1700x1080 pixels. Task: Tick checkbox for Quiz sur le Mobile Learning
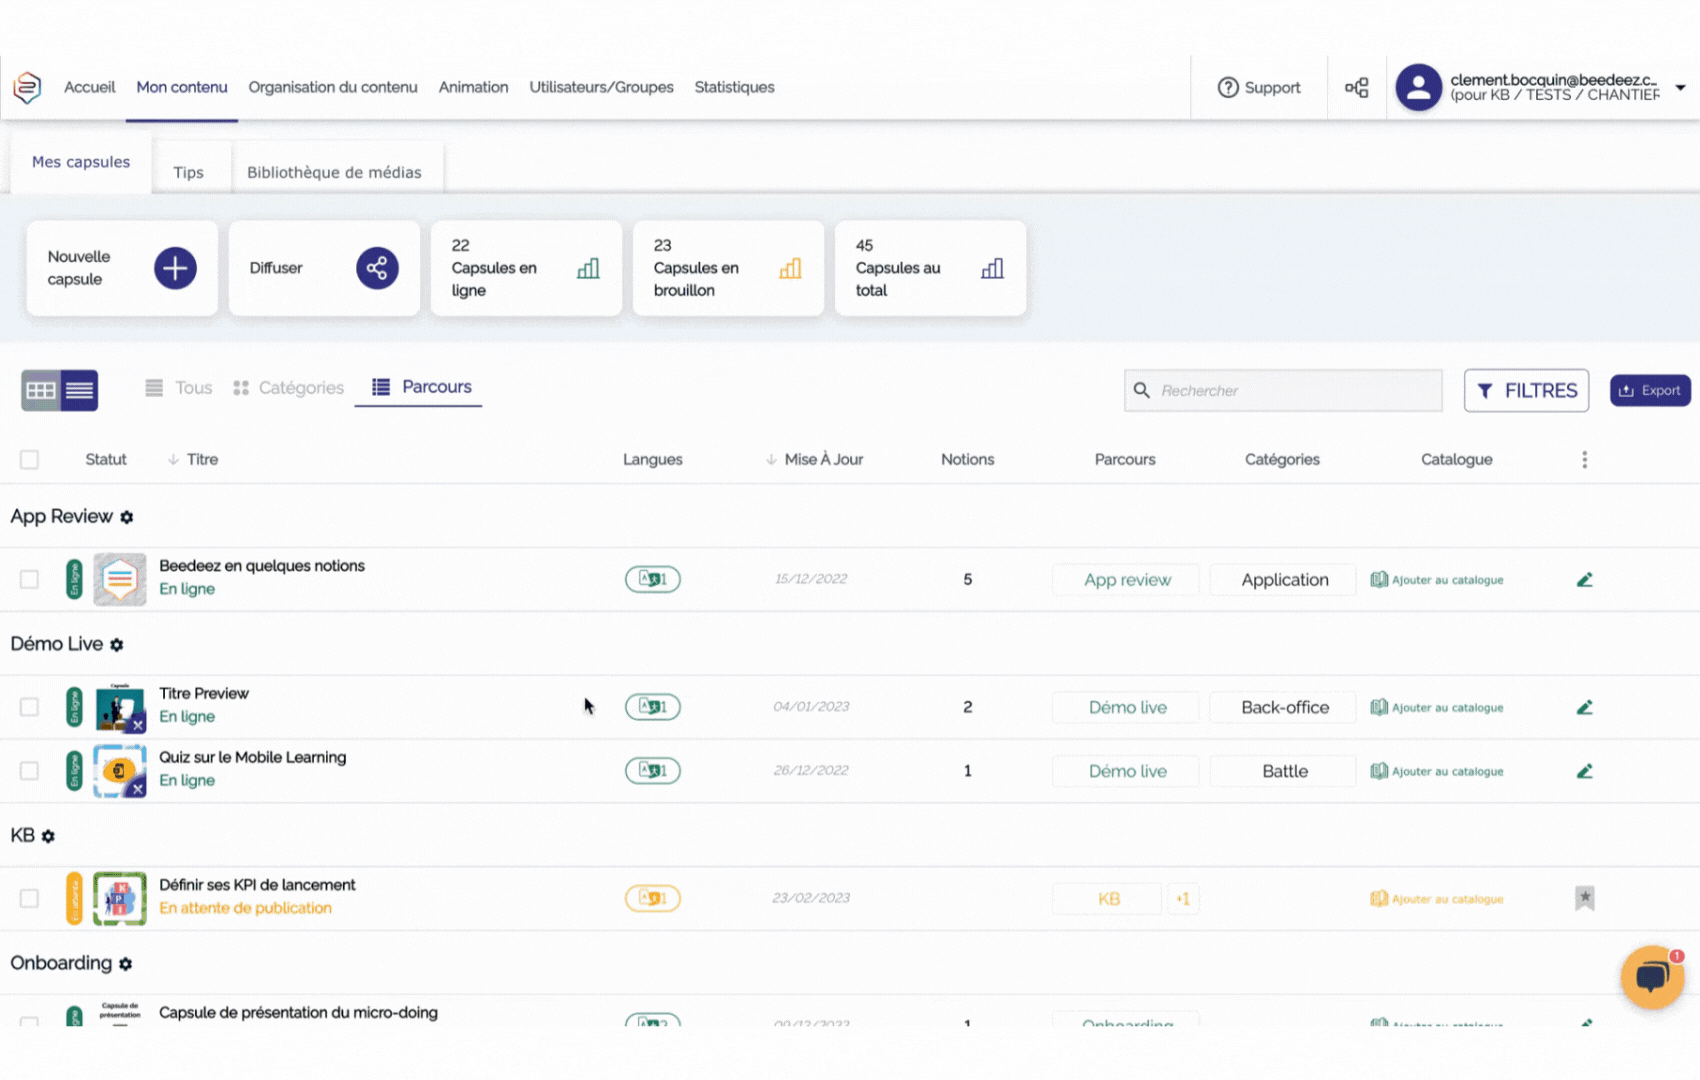coord(29,771)
